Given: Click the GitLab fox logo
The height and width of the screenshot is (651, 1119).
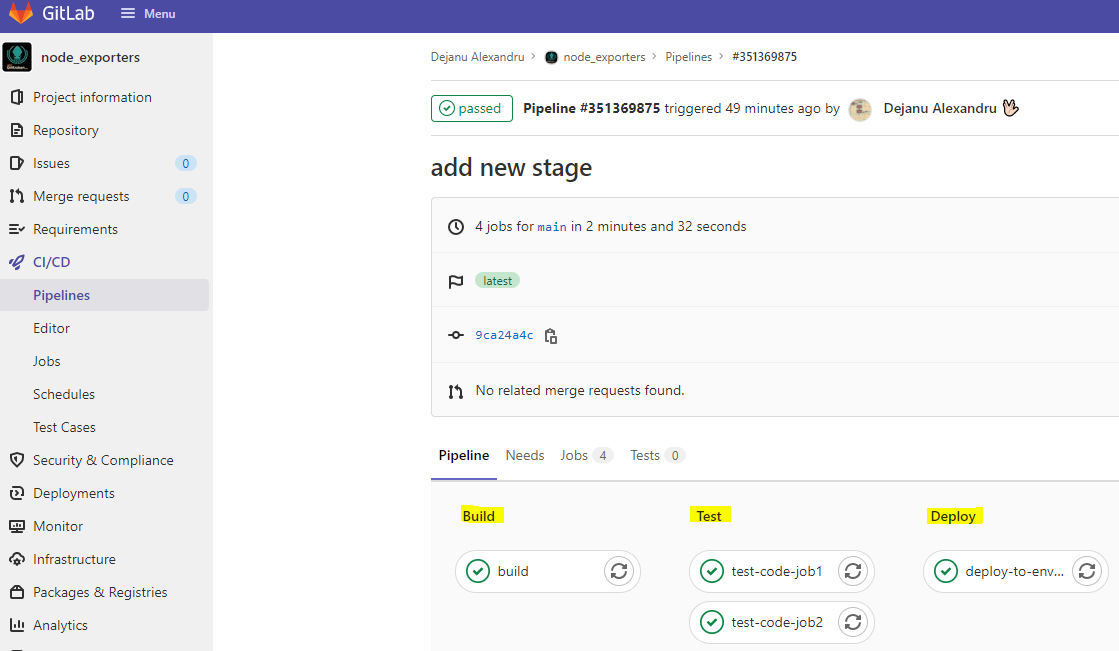Looking at the screenshot, I should click(21, 12).
